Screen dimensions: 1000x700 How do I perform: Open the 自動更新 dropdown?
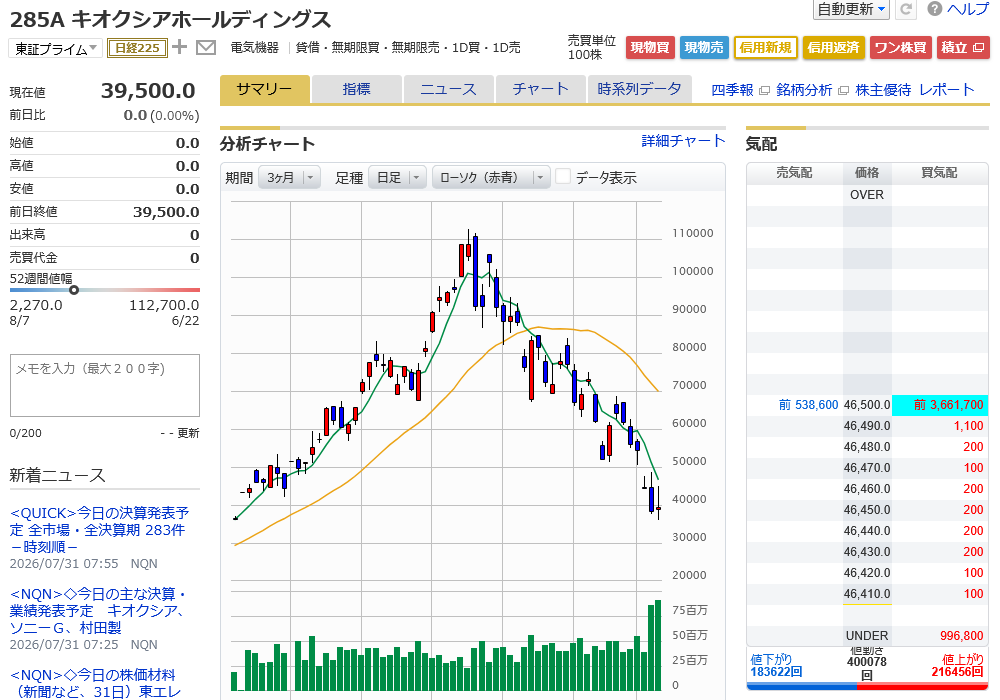pyautogui.click(x=851, y=9)
